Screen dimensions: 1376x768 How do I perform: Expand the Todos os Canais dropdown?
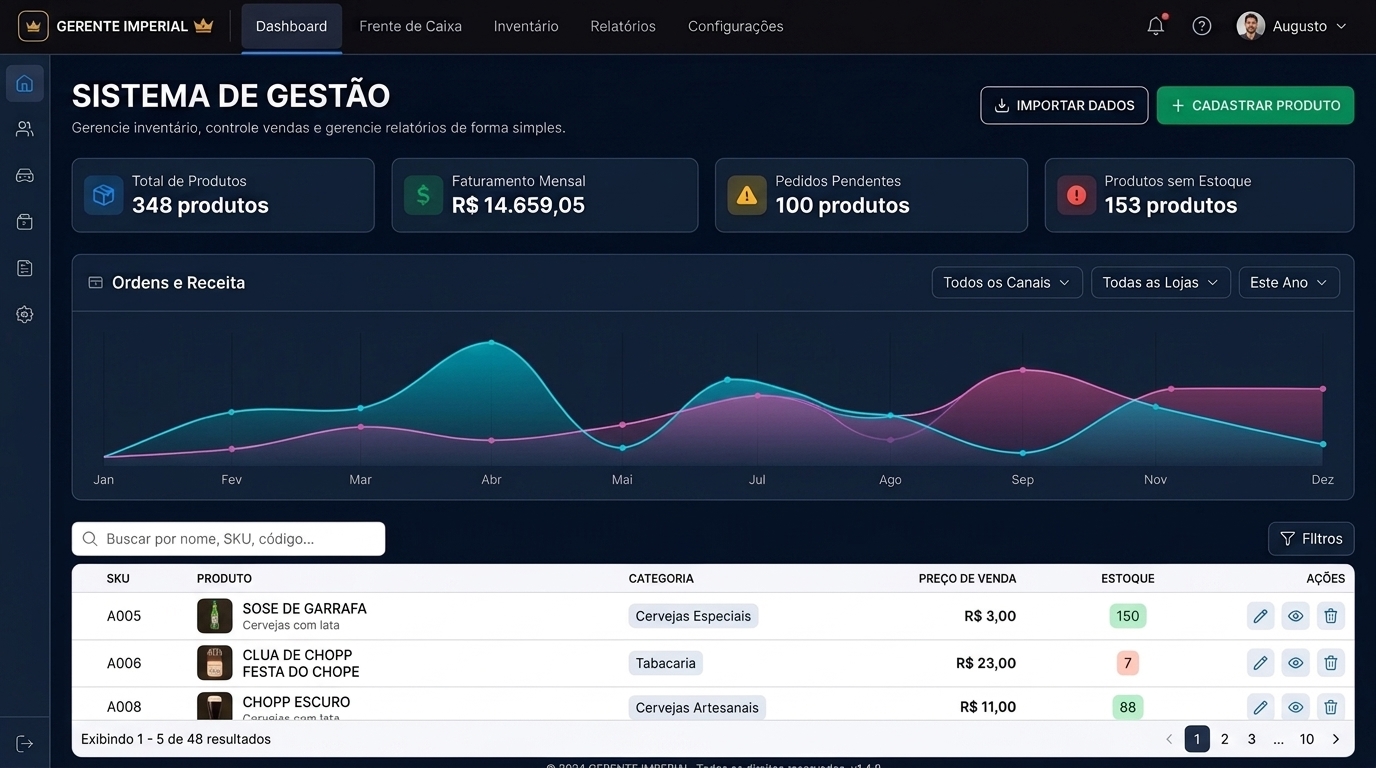click(1007, 283)
